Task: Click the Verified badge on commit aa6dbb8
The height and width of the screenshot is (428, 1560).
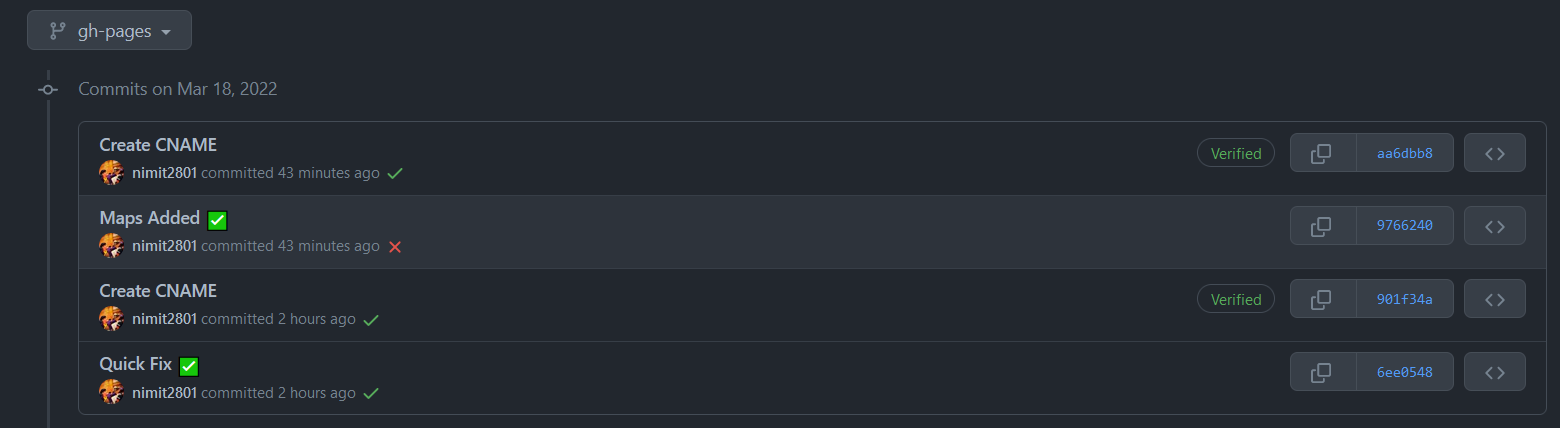Action: 1236,153
